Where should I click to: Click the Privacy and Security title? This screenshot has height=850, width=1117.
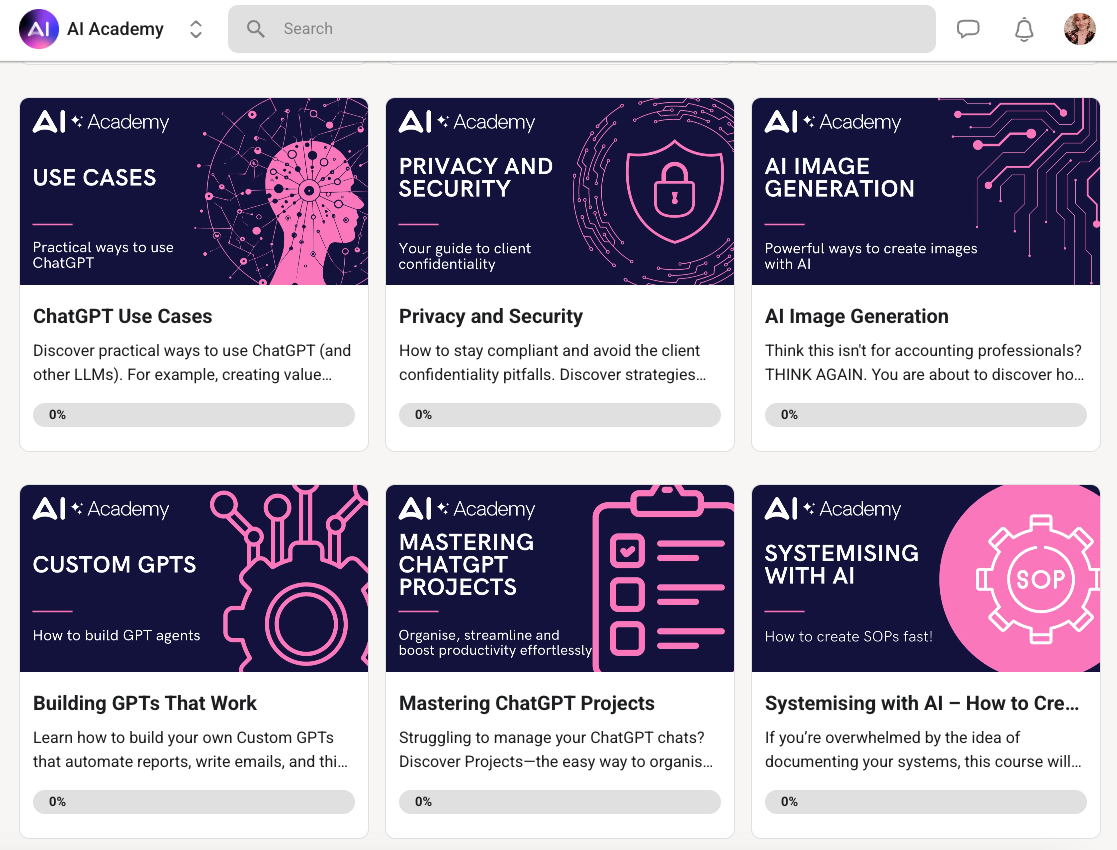point(491,316)
